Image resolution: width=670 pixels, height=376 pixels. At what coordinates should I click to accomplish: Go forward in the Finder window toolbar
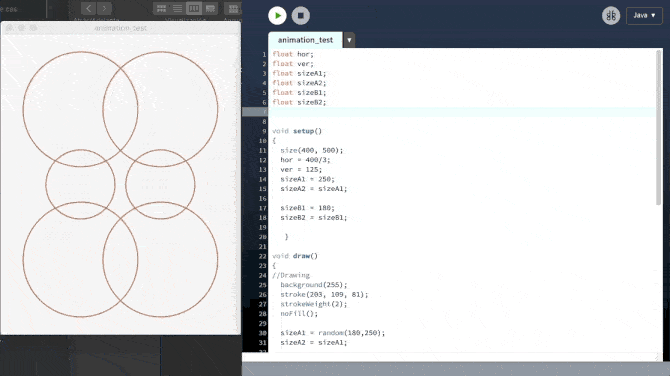click(104, 8)
